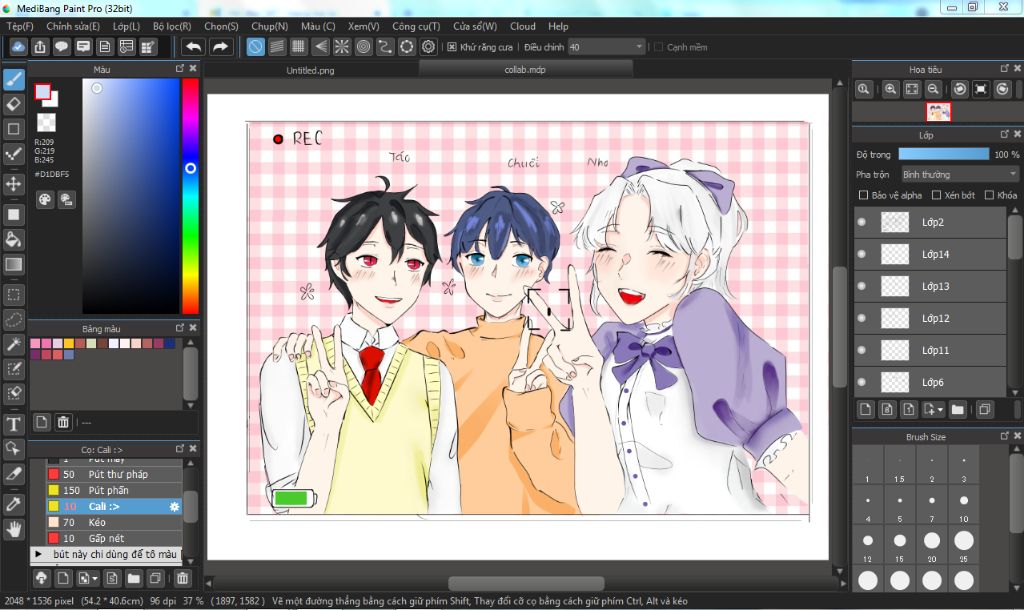Delete brush with trash icon
Screen dimensions: 1024x610
(182, 578)
